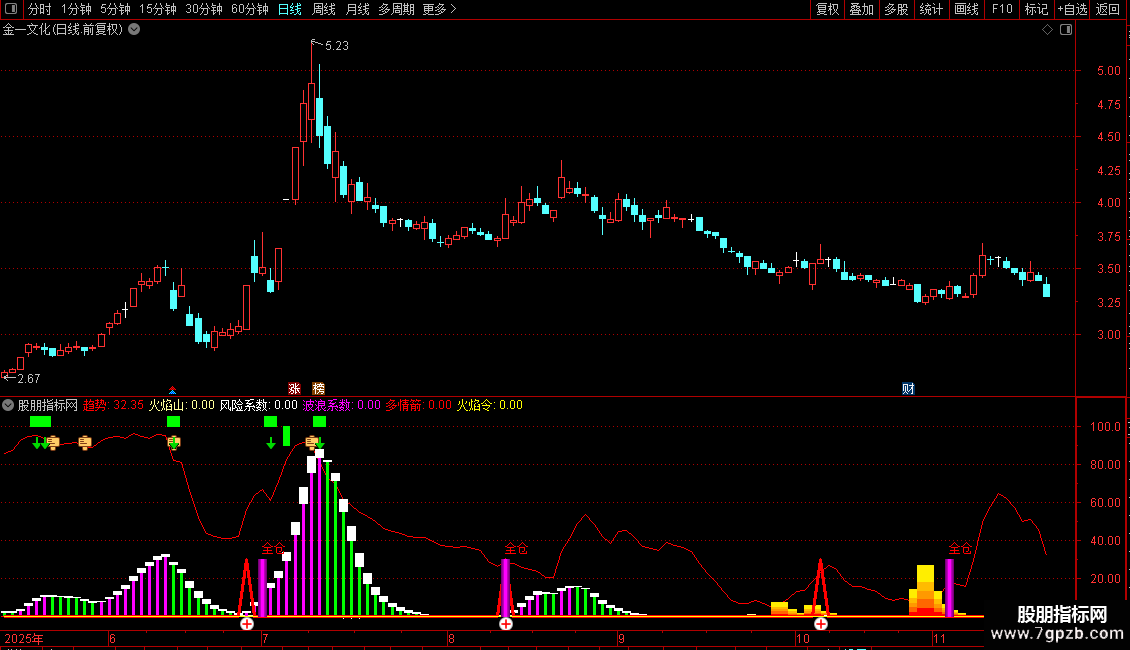Click the circled plus marker near August
This screenshot has height=650, width=1130.
coord(506,623)
